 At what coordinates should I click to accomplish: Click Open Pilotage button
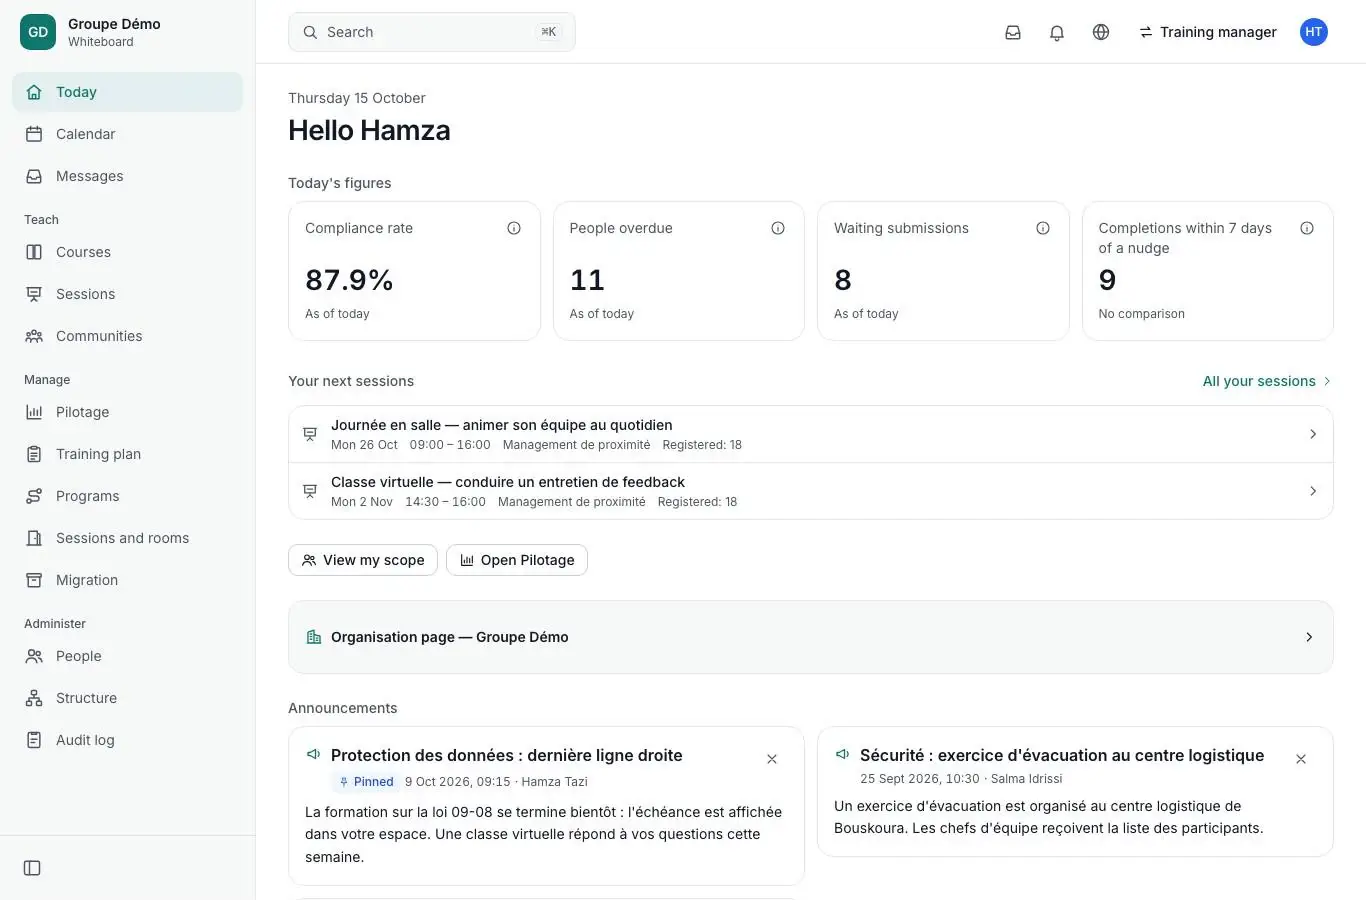[x=517, y=560]
